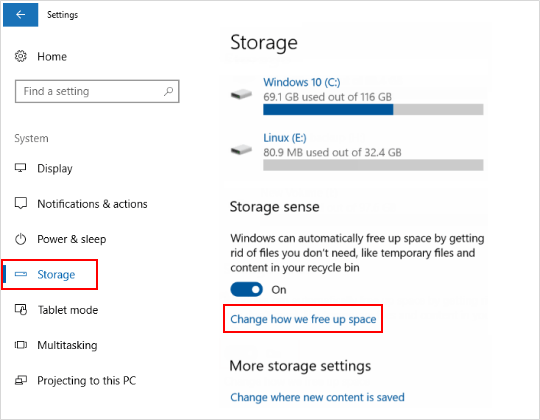This screenshot has width=540, height=420.
Task: Click the Tablet mode icon
Action: click(21, 309)
